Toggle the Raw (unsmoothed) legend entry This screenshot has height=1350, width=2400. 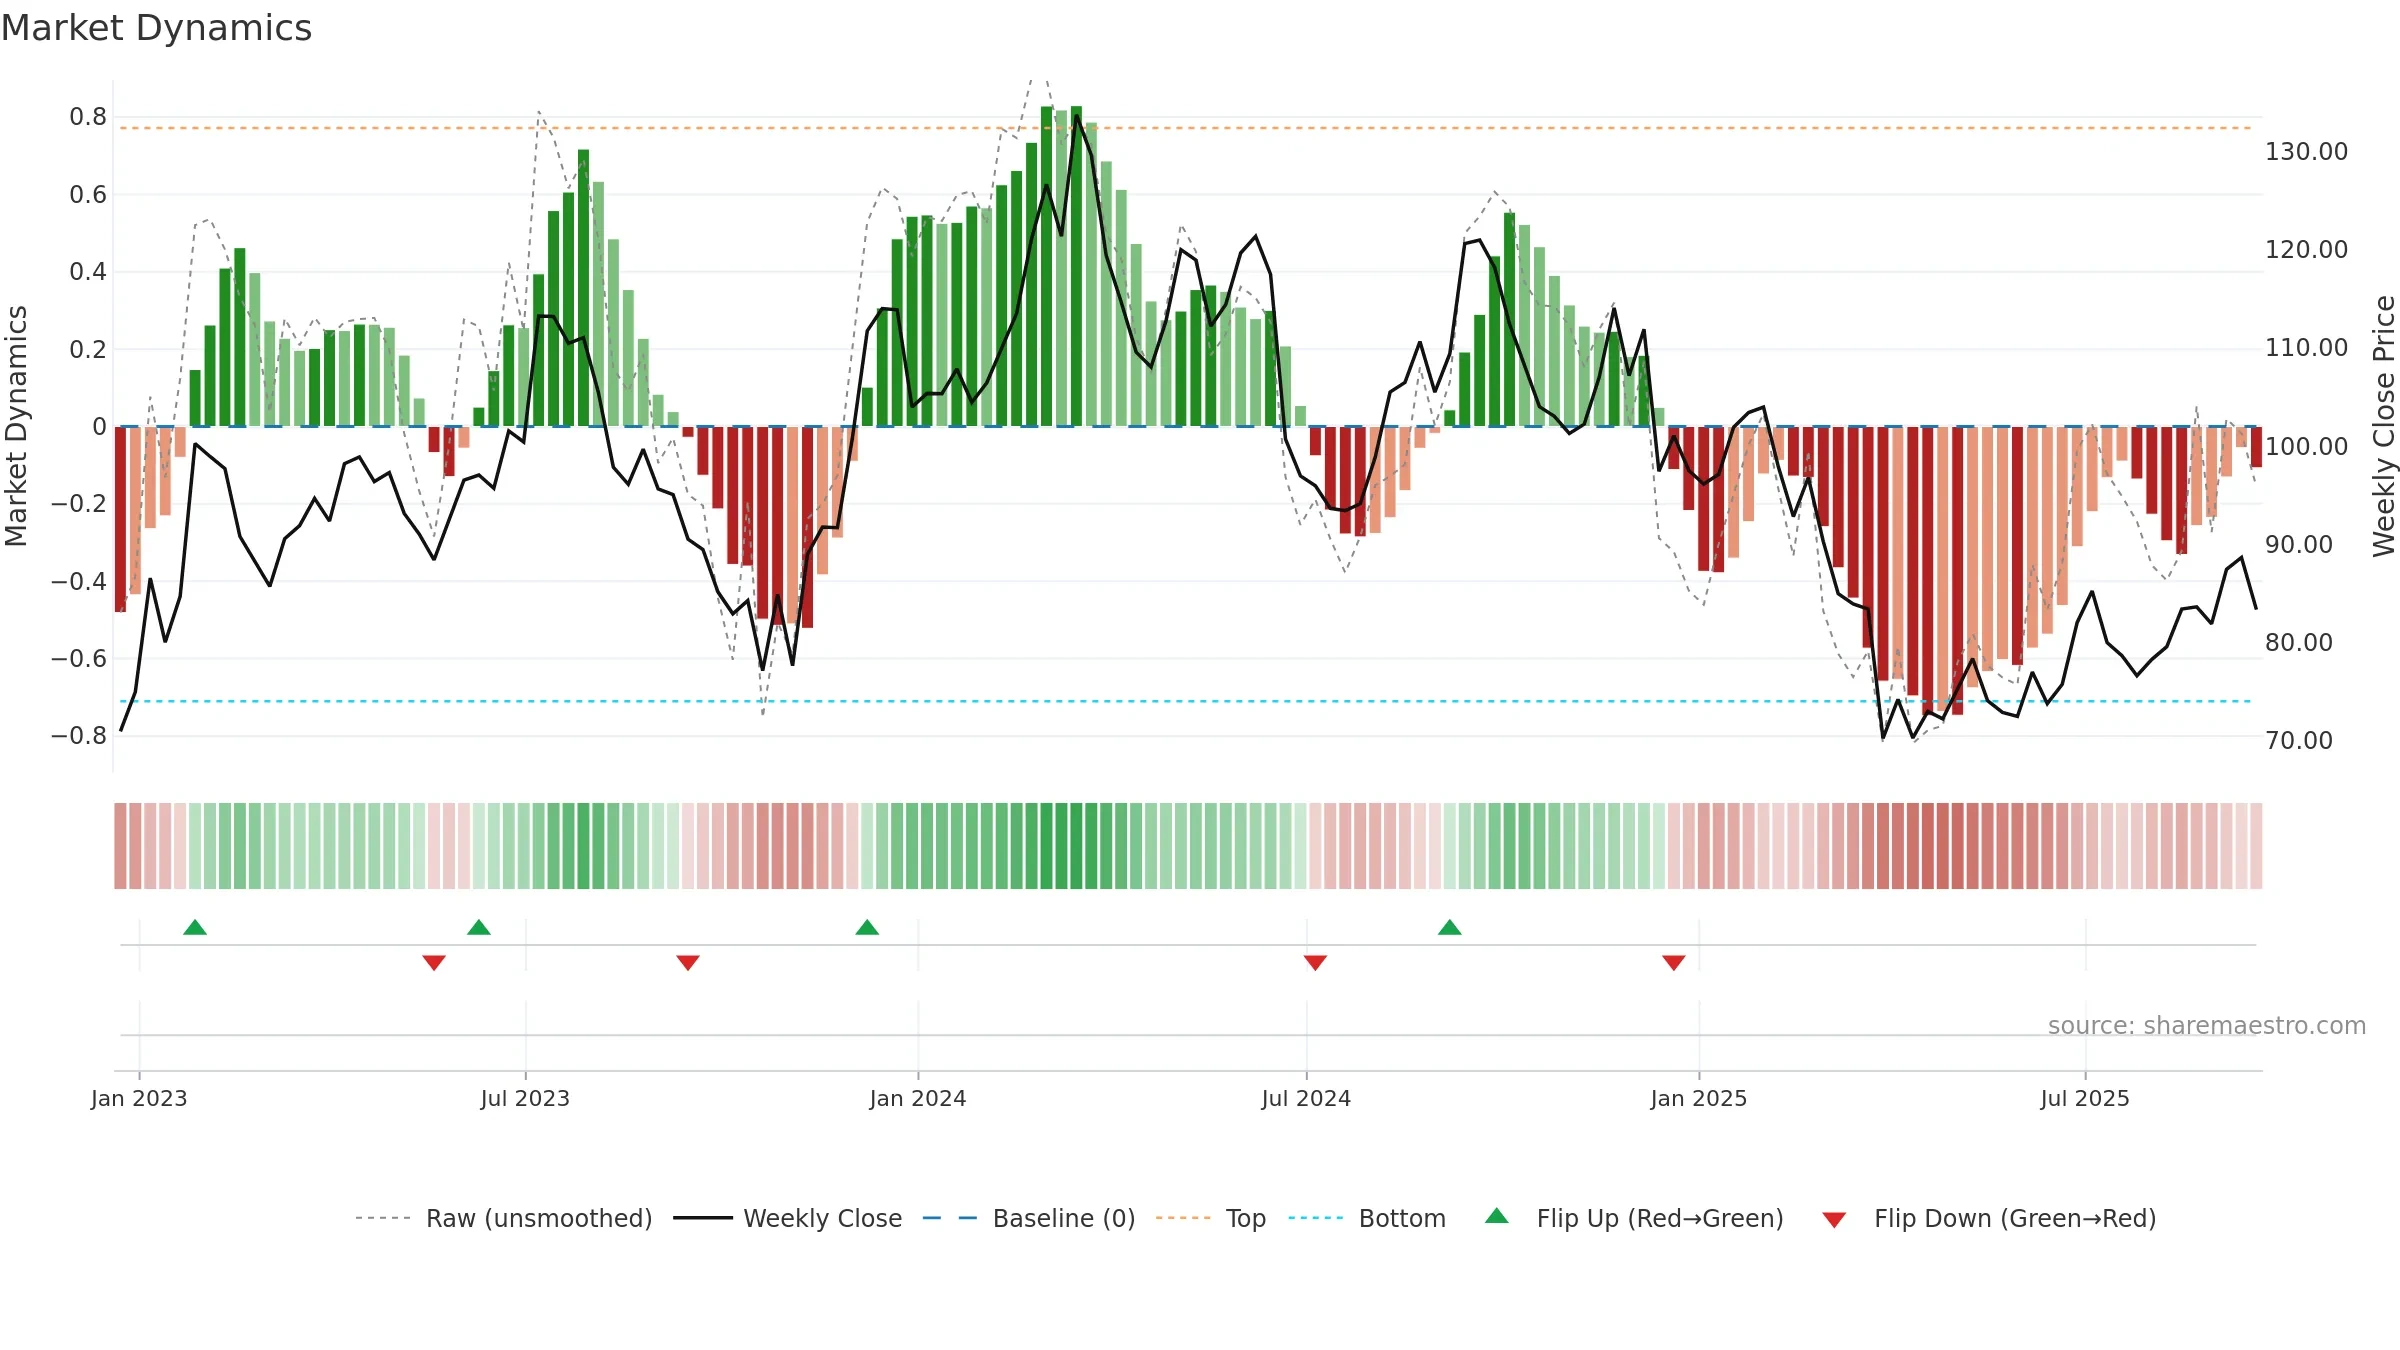tap(503, 1218)
